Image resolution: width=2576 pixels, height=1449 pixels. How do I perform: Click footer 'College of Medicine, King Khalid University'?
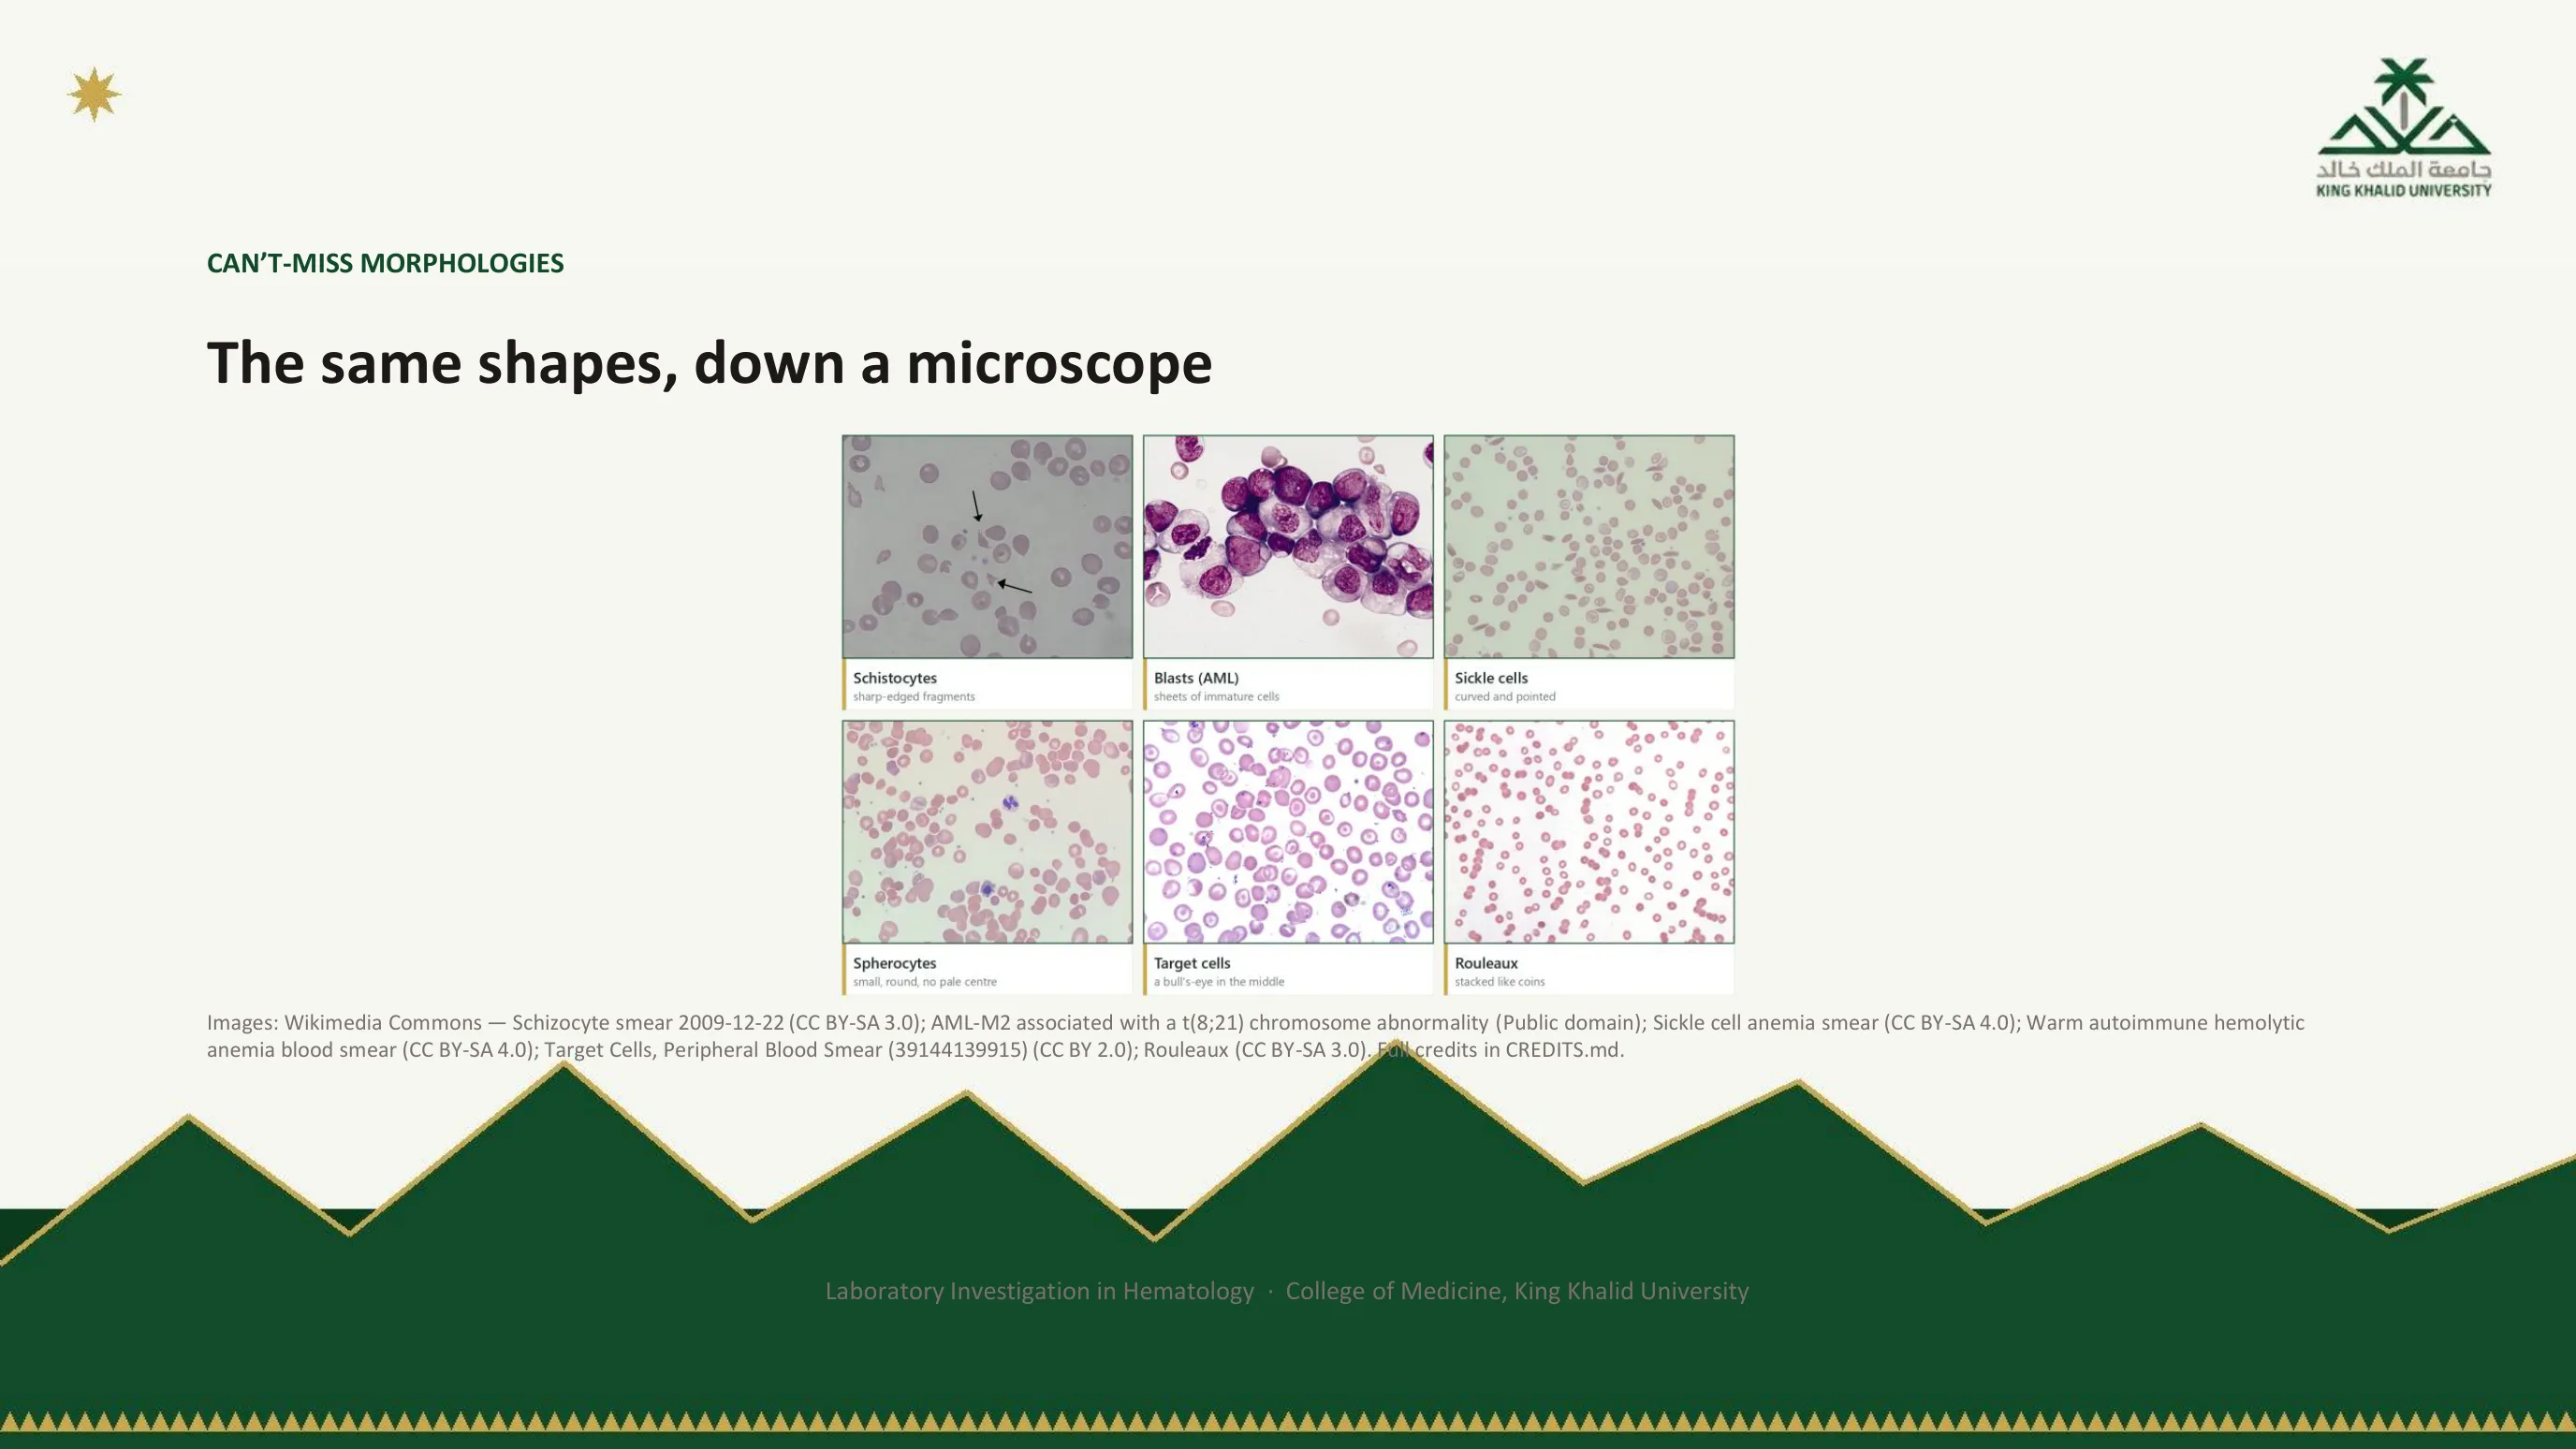(1517, 1291)
